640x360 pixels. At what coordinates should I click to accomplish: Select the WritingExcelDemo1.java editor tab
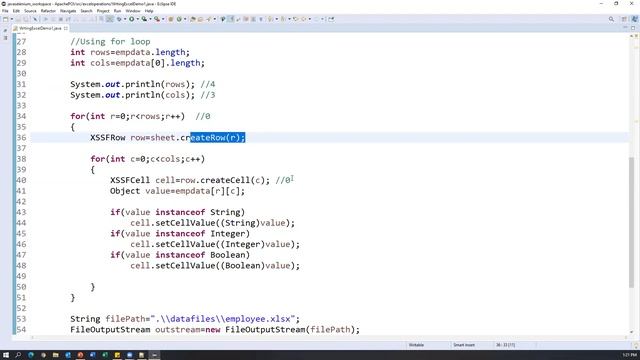[40, 28]
